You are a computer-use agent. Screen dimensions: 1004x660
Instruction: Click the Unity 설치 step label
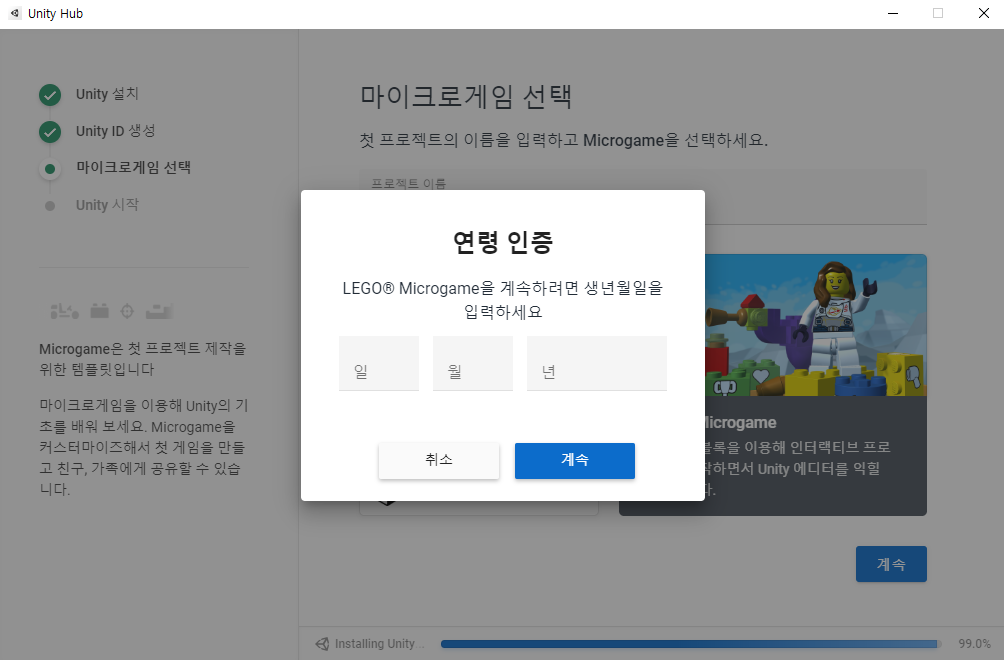pos(107,94)
